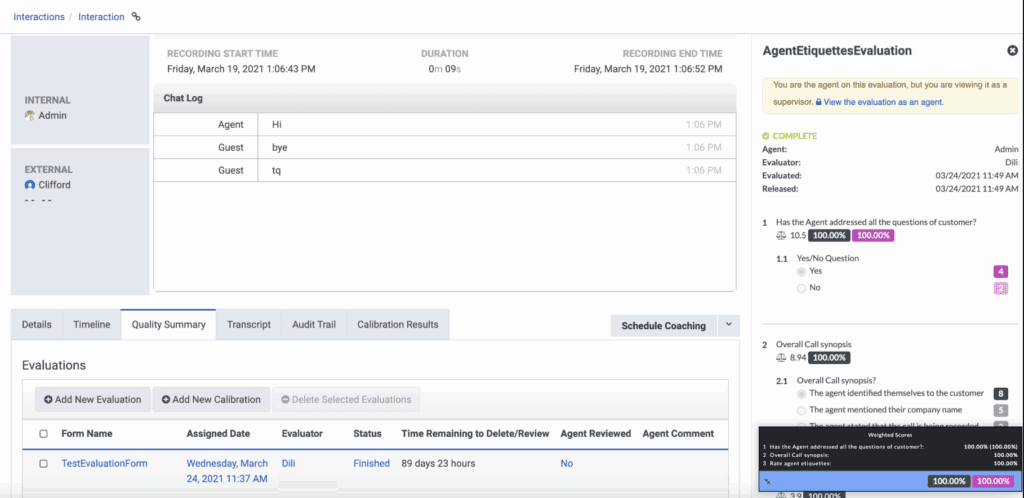Expand the Schedule Coaching dropdown arrow
This screenshot has width=1024, height=498.
point(727,325)
